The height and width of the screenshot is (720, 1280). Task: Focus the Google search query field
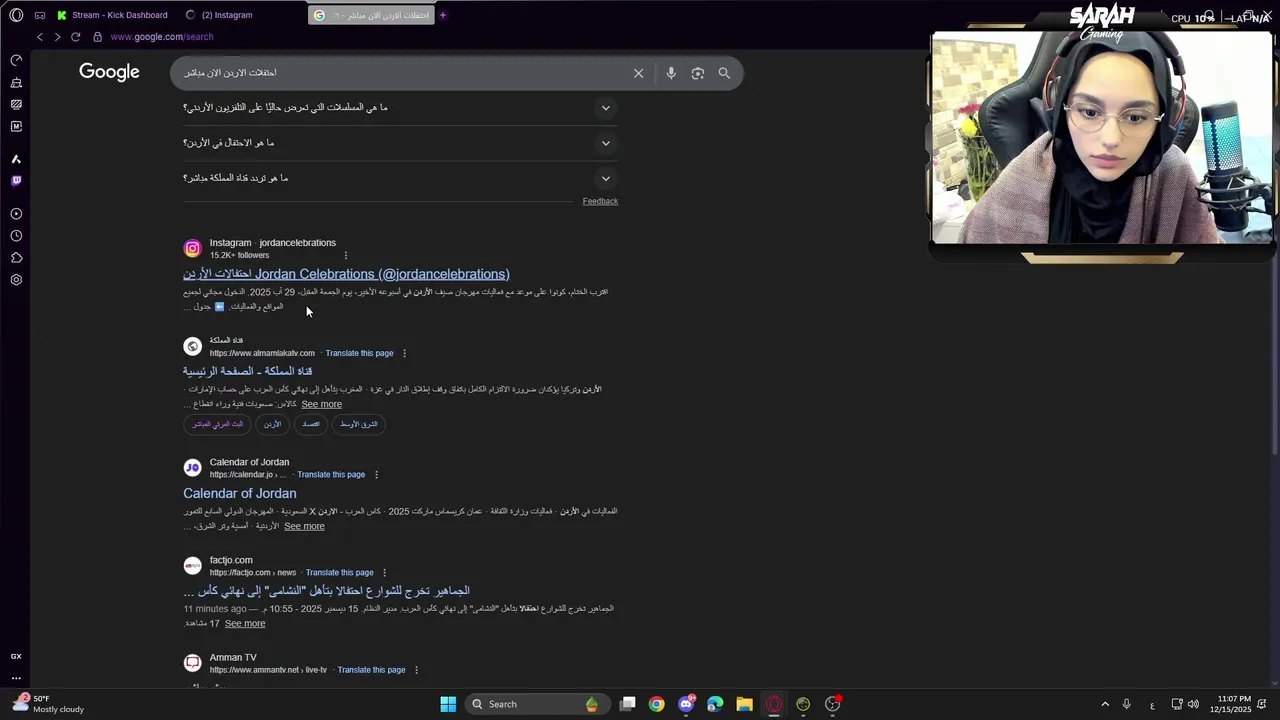pos(400,73)
